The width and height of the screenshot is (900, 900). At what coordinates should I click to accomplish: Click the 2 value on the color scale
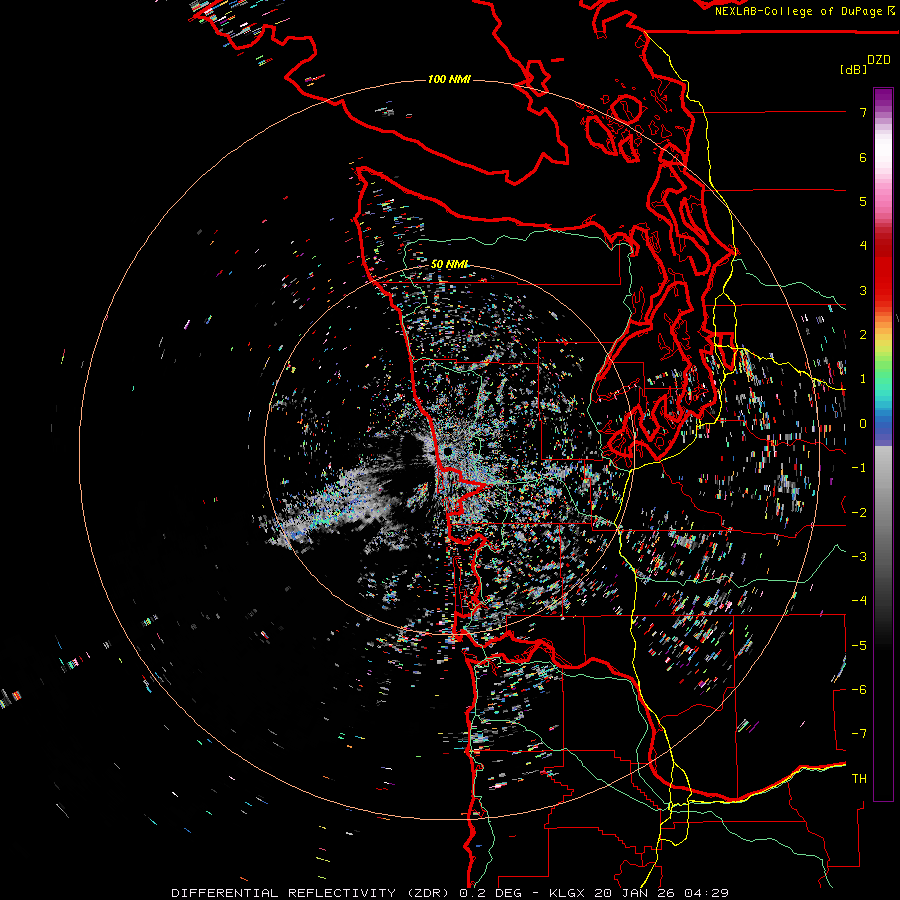click(x=863, y=335)
